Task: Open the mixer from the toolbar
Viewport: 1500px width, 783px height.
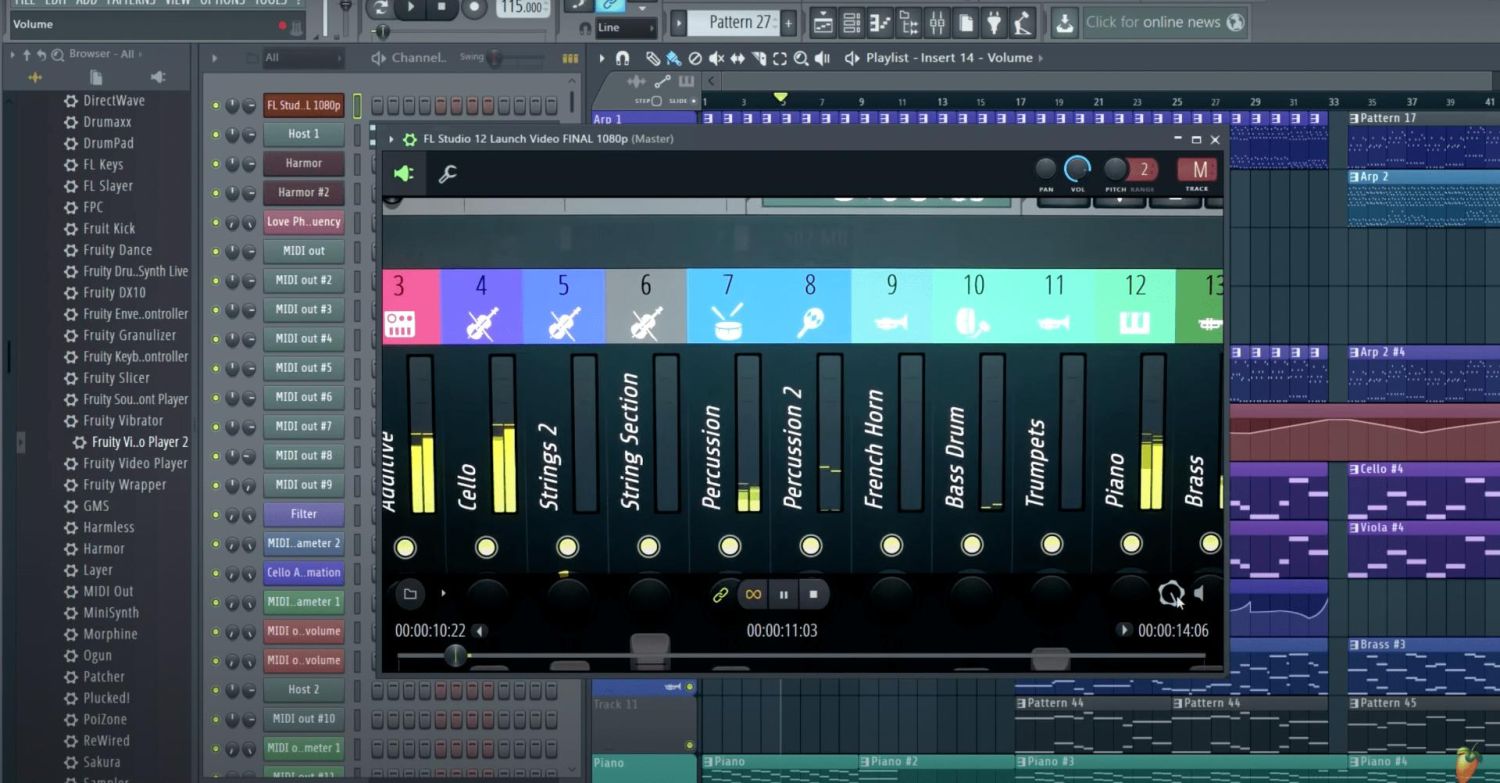Action: pyautogui.click(x=937, y=22)
